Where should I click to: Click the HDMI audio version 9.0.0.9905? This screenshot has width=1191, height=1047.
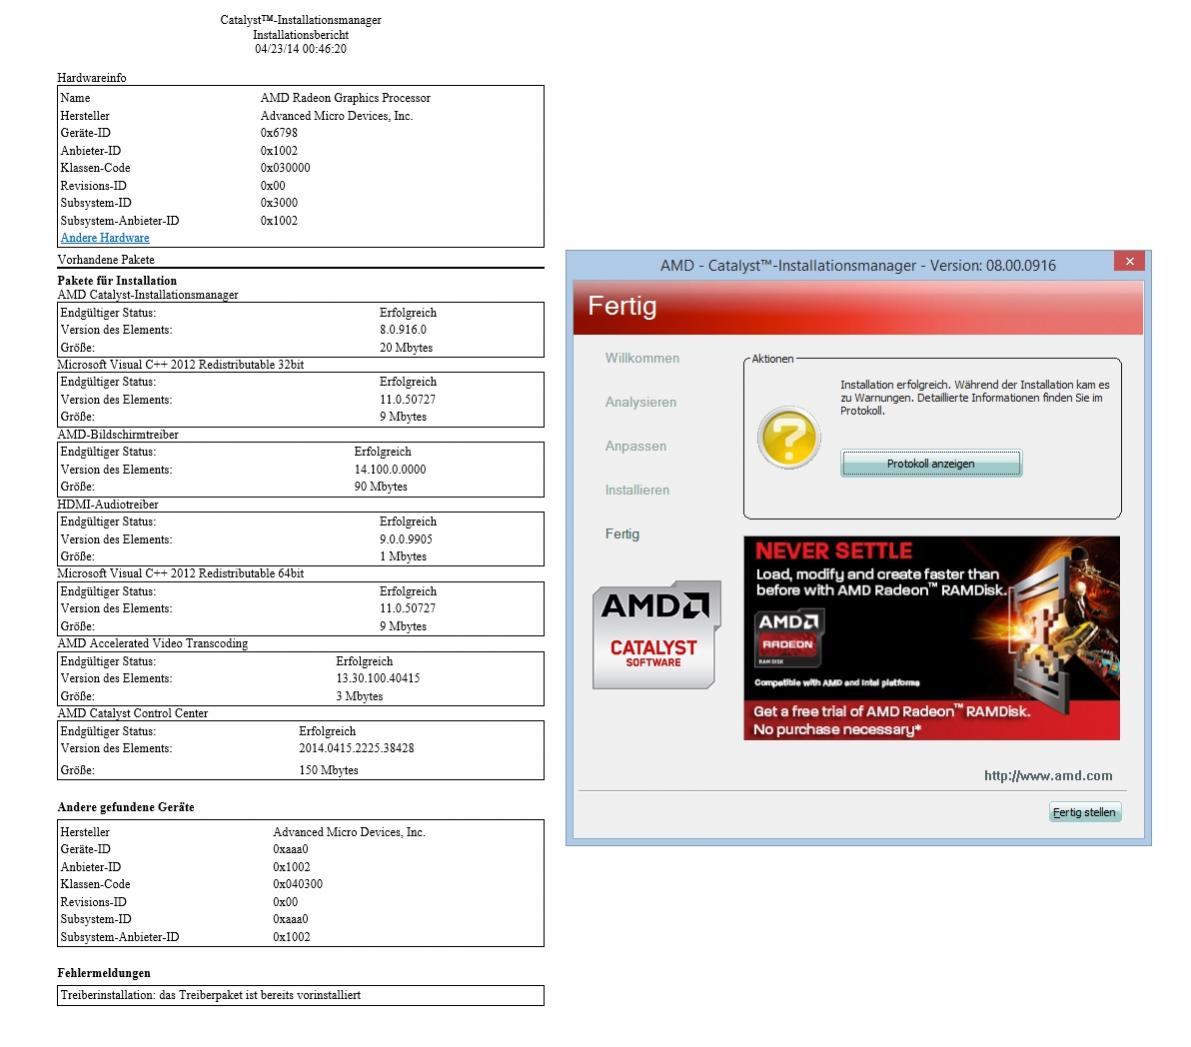click(x=406, y=539)
